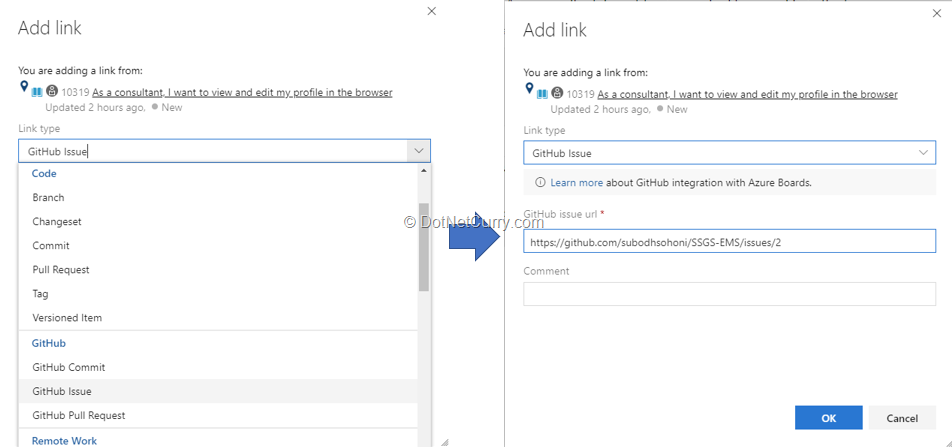This screenshot has width=952, height=447.
Task: Open the Learn more GitHub integration link
Action: (x=577, y=182)
